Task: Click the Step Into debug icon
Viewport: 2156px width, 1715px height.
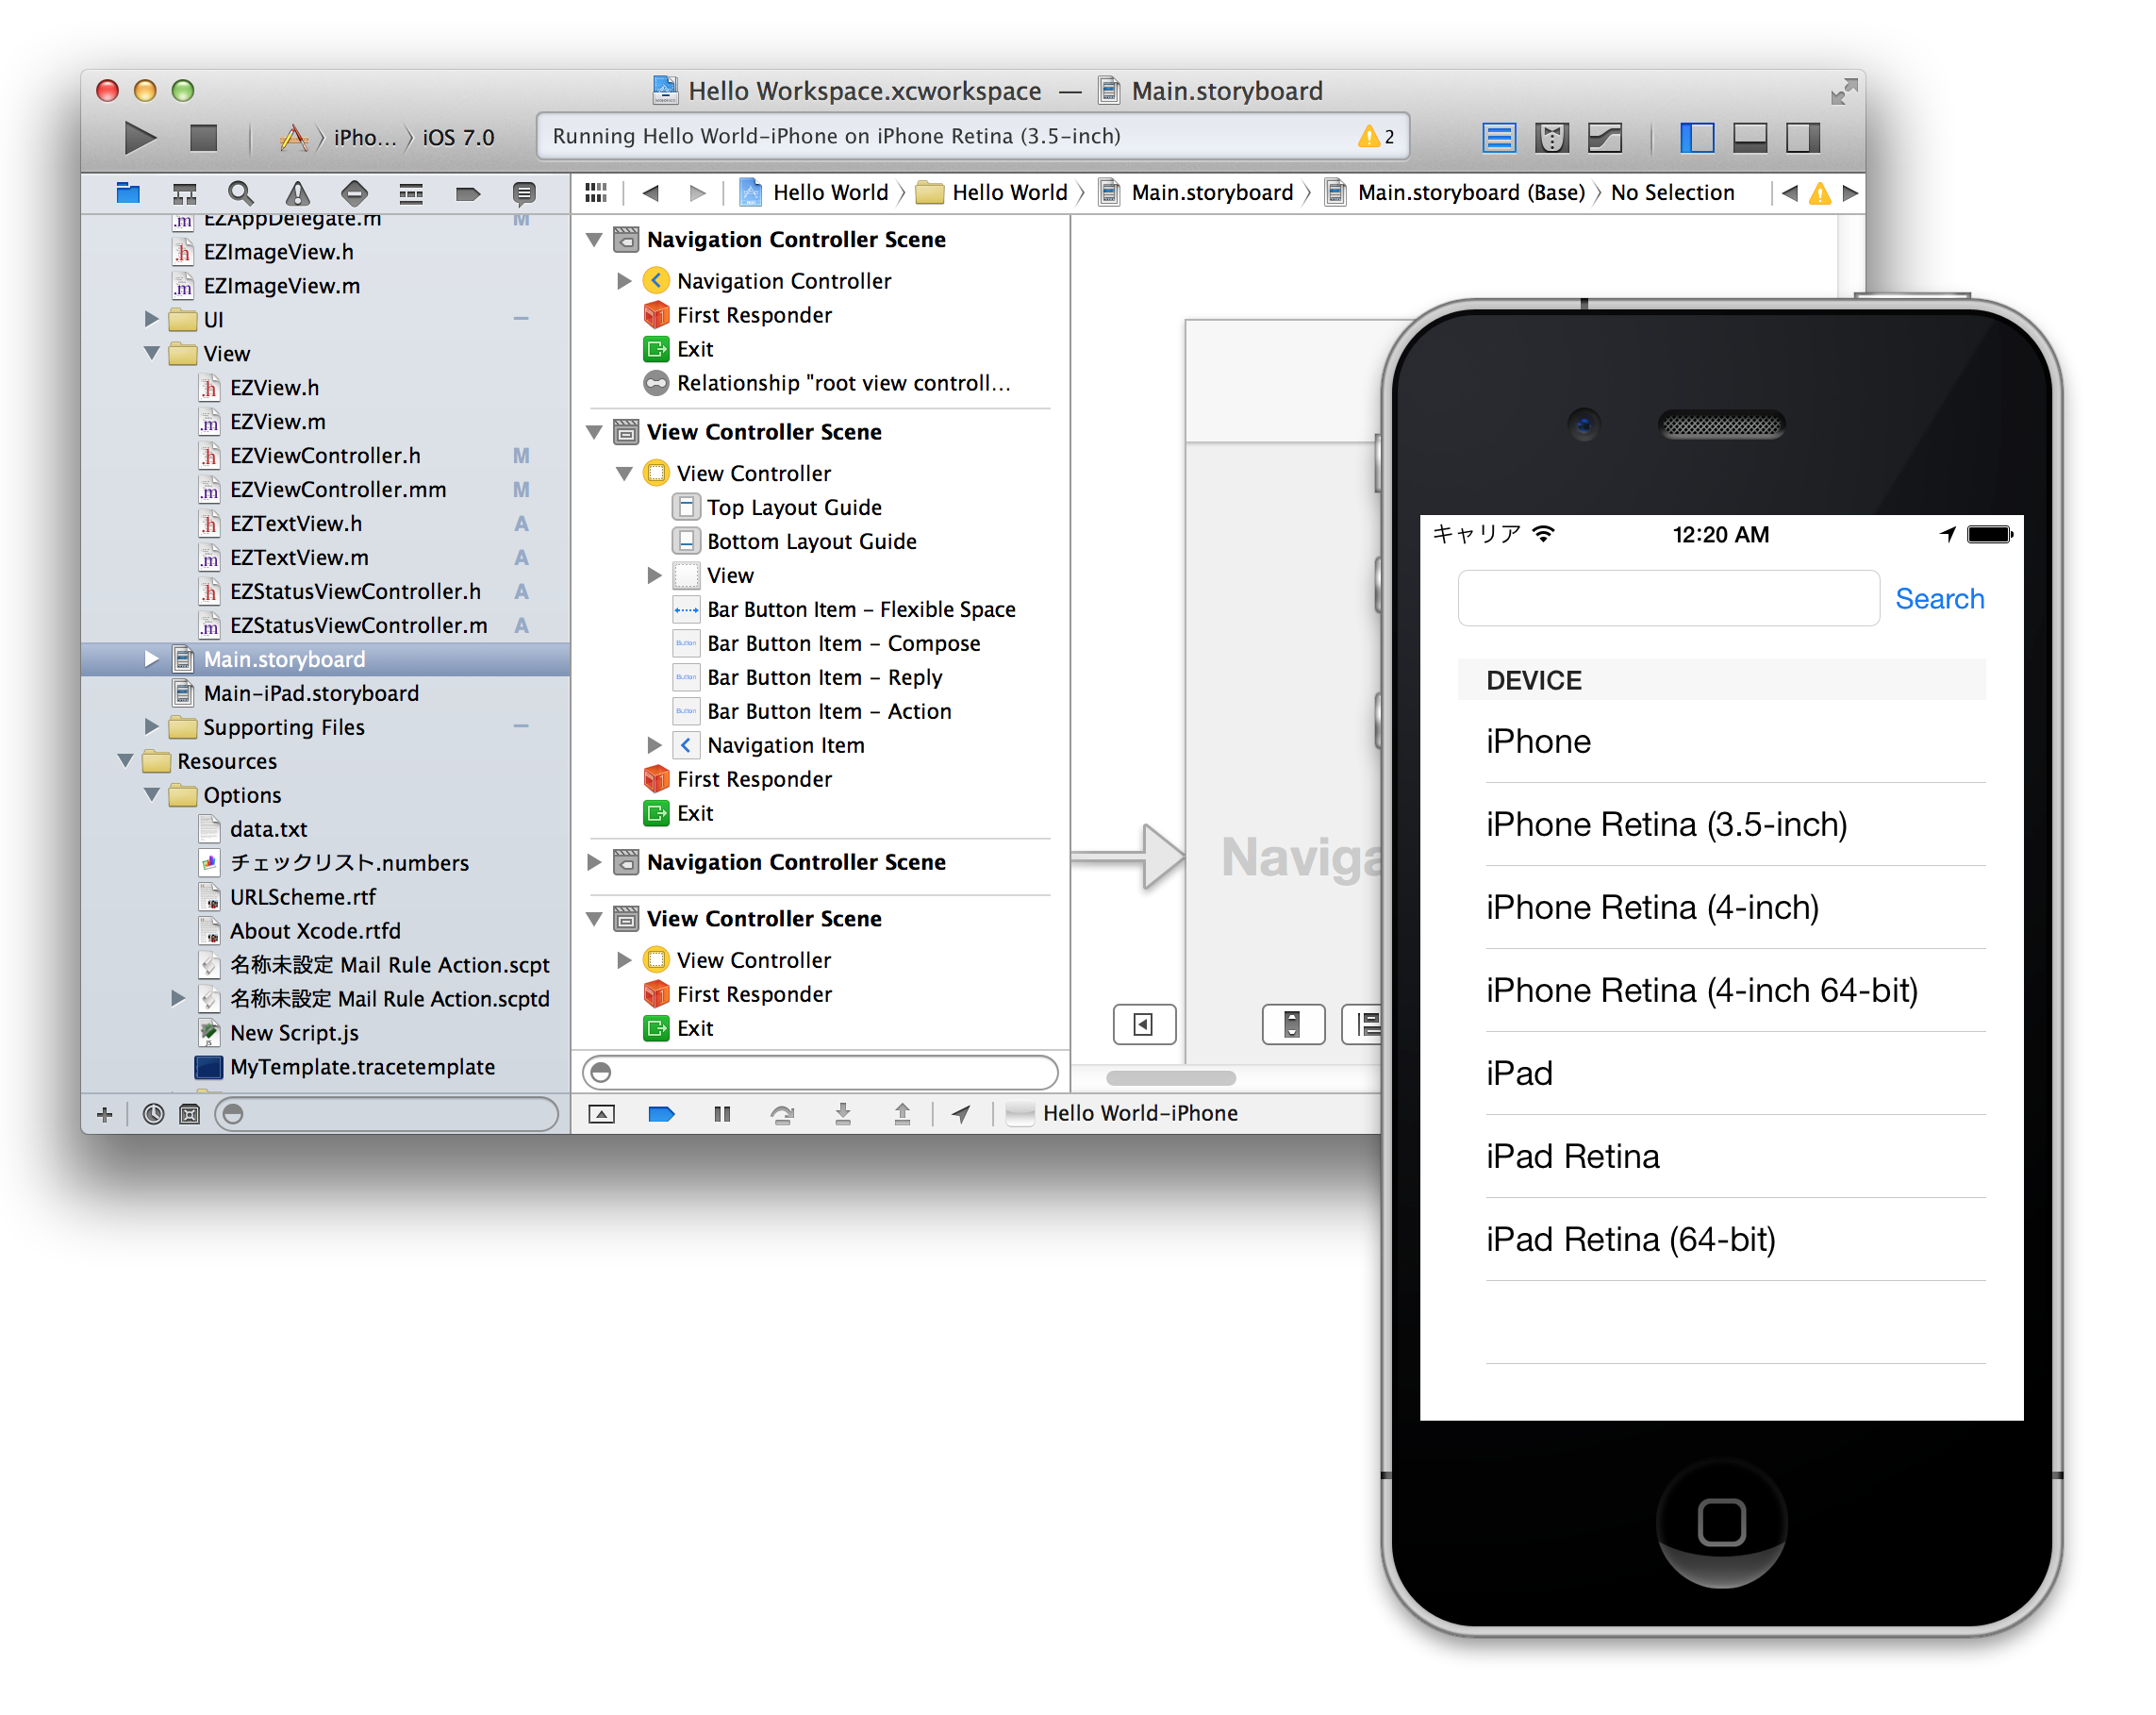Action: pyautogui.click(x=843, y=1114)
